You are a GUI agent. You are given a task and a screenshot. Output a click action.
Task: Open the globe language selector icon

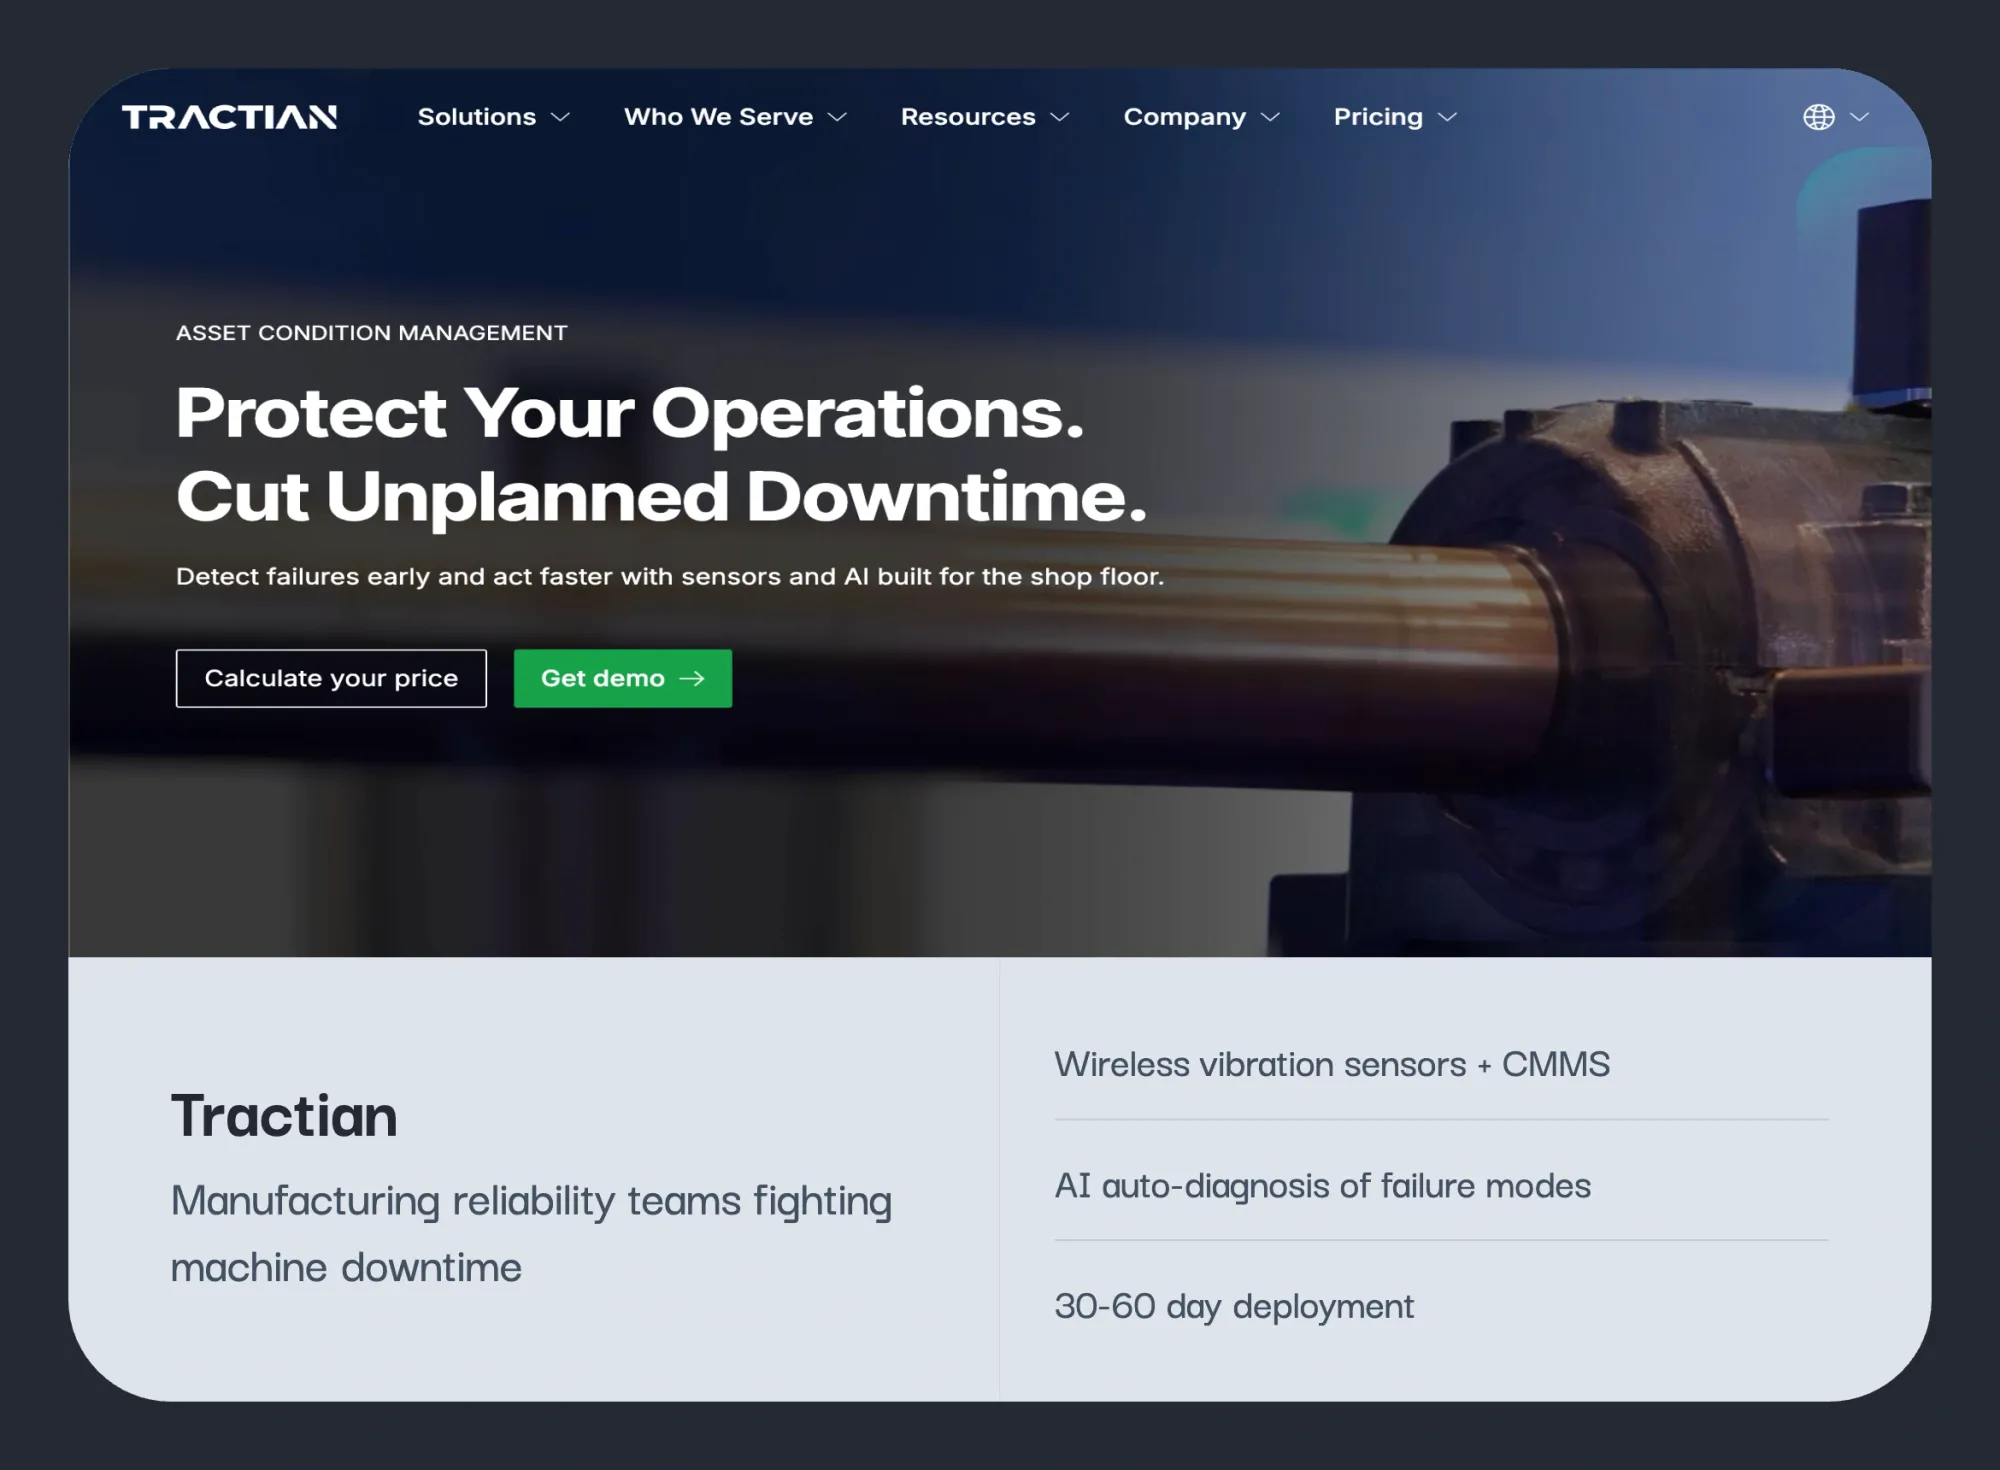point(1818,117)
